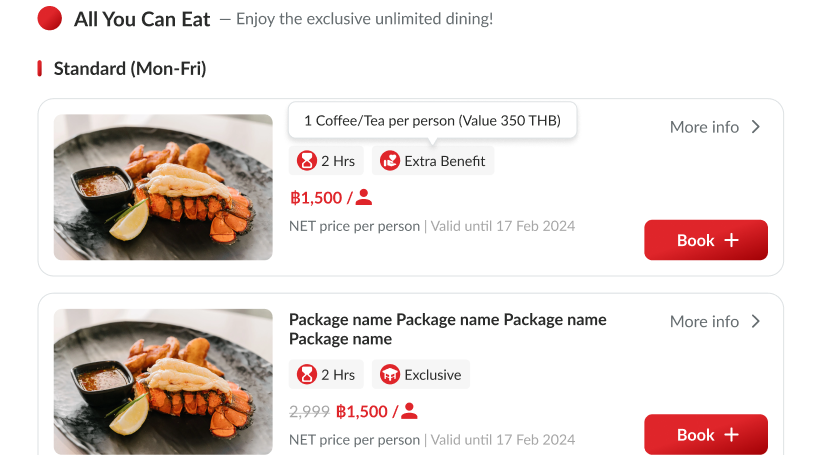Image resolution: width=820 pixels, height=455 pixels.
Task: Click the red circle icon beside All You Can Eat
Action: [x=49, y=18]
